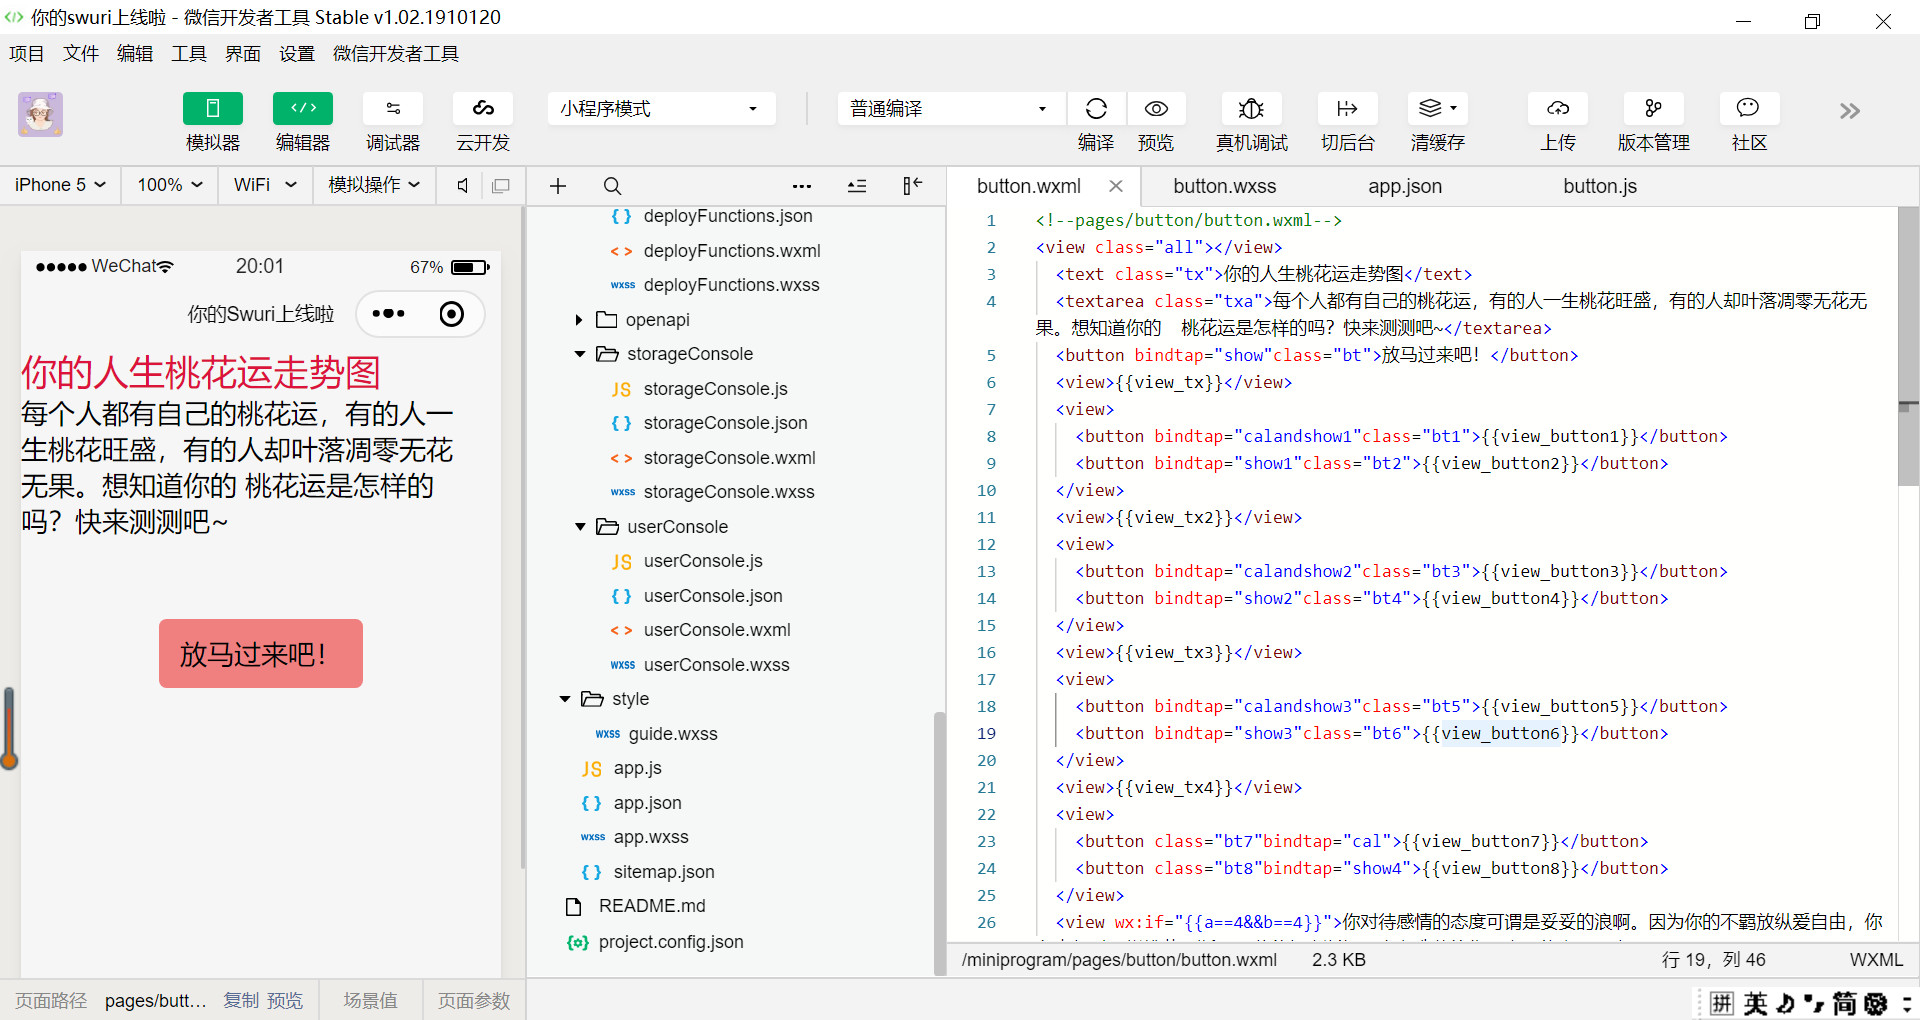Change the 100% zoom dropdown
This screenshot has width=1920, height=1020.
click(x=170, y=185)
